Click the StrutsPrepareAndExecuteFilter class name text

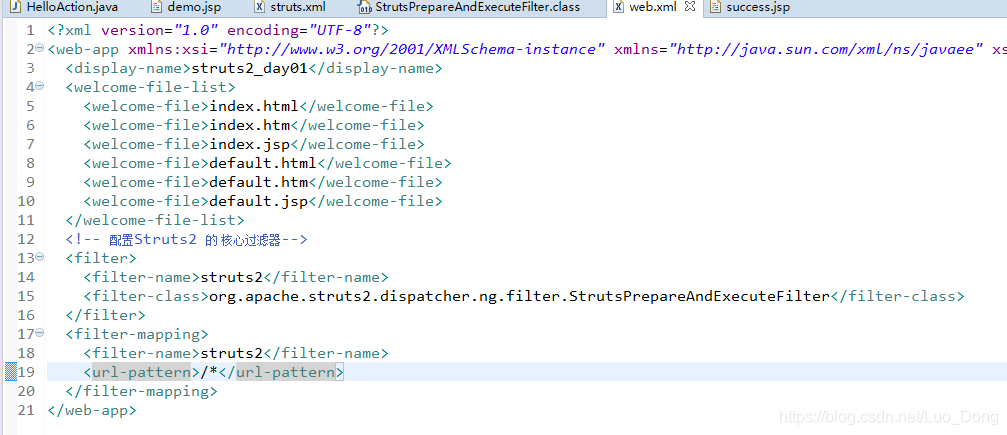[x=699, y=296]
